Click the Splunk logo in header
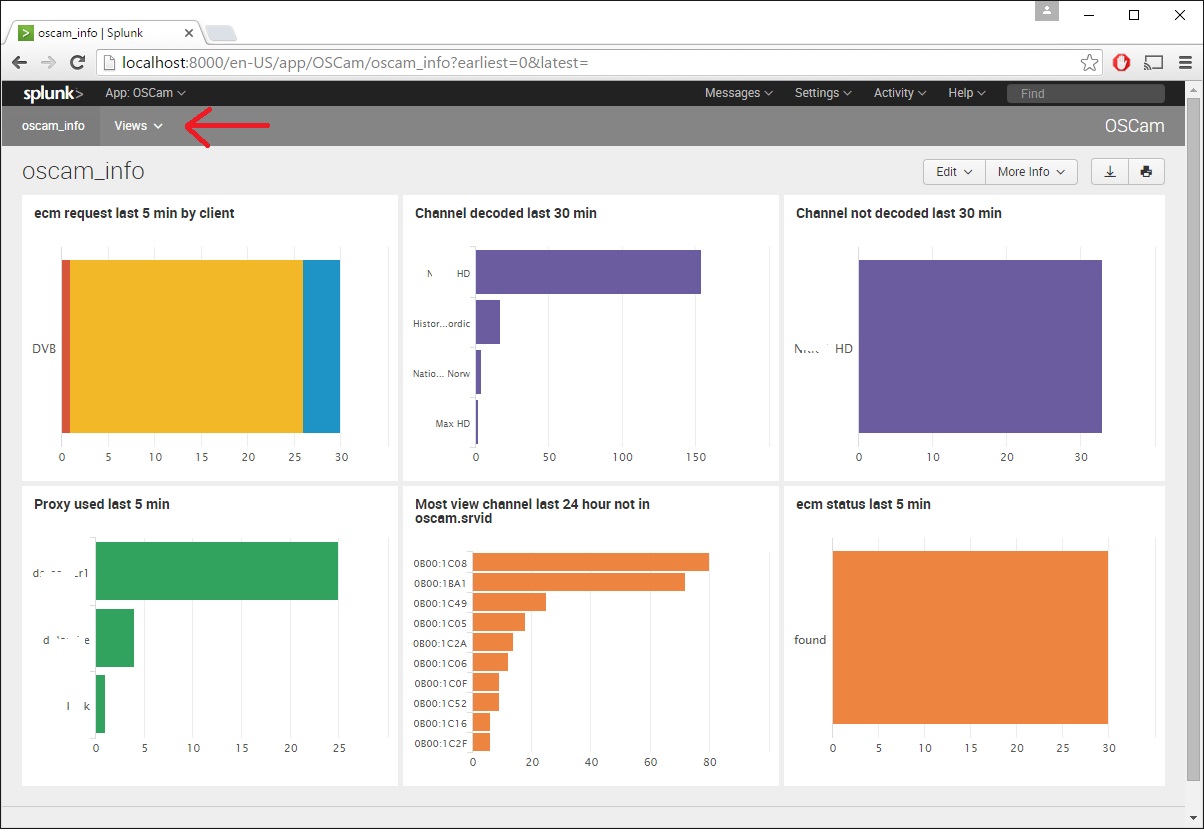The width and height of the screenshot is (1204, 829). 53,93
